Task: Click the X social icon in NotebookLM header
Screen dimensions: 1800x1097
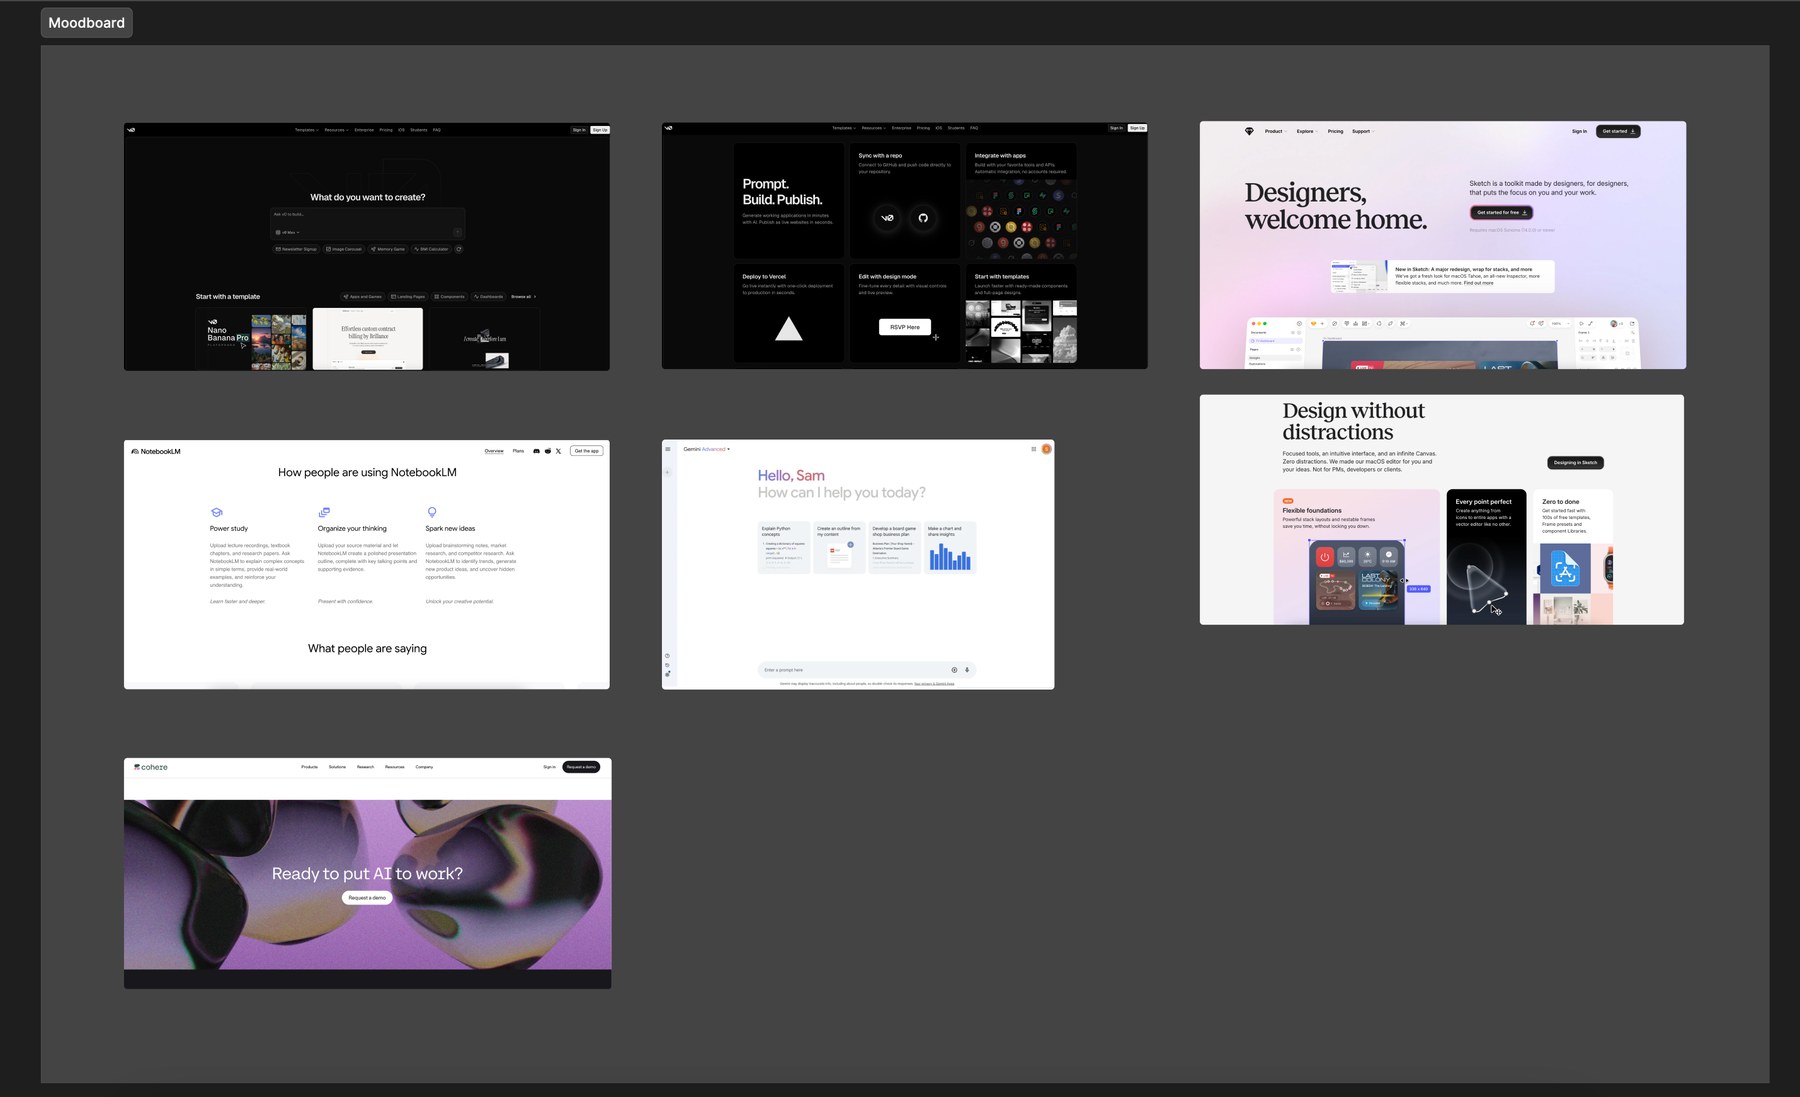Action: pos(558,451)
